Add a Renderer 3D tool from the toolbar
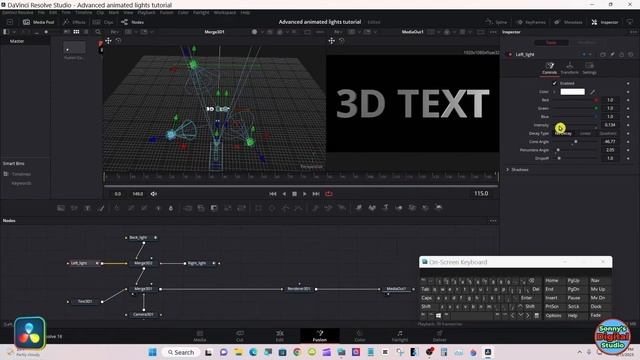Viewport: 640px width, 360px height. pos(439,208)
